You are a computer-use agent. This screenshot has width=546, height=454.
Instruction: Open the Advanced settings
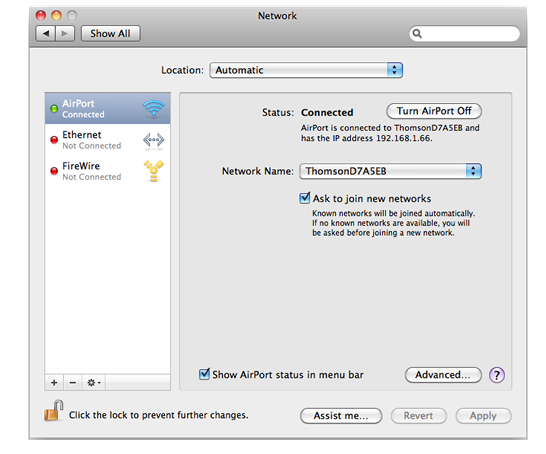pyautogui.click(x=443, y=375)
